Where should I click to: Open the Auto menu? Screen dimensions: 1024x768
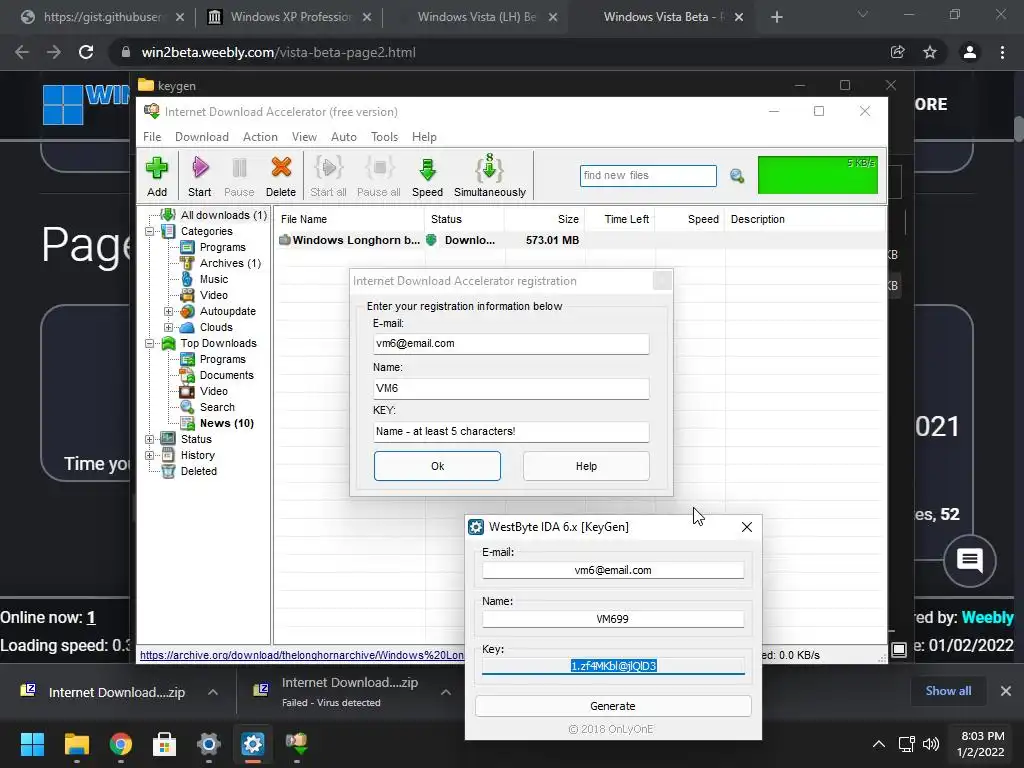[344, 136]
